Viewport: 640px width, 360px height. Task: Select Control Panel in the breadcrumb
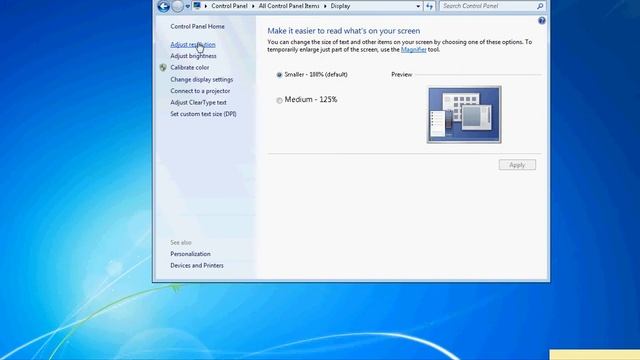[x=229, y=6]
